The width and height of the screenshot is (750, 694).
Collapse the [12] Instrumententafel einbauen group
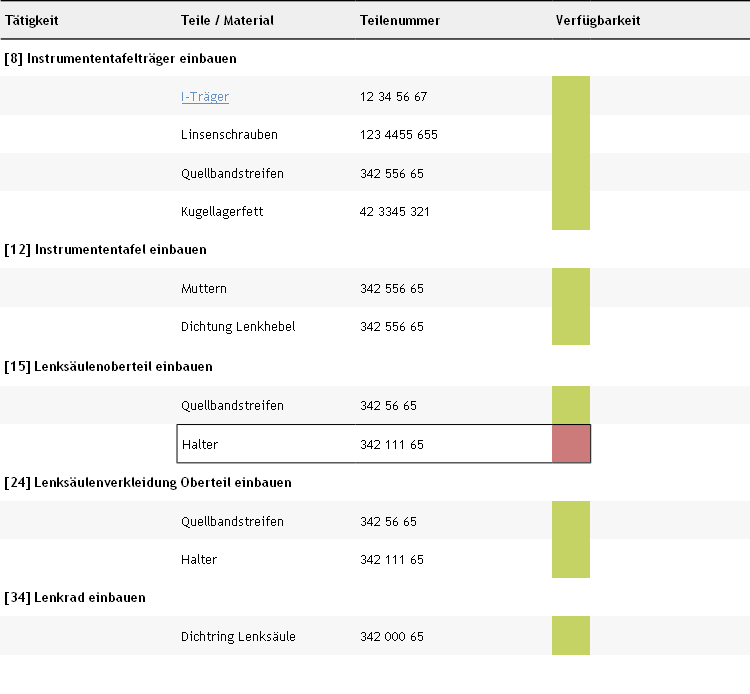coord(105,249)
